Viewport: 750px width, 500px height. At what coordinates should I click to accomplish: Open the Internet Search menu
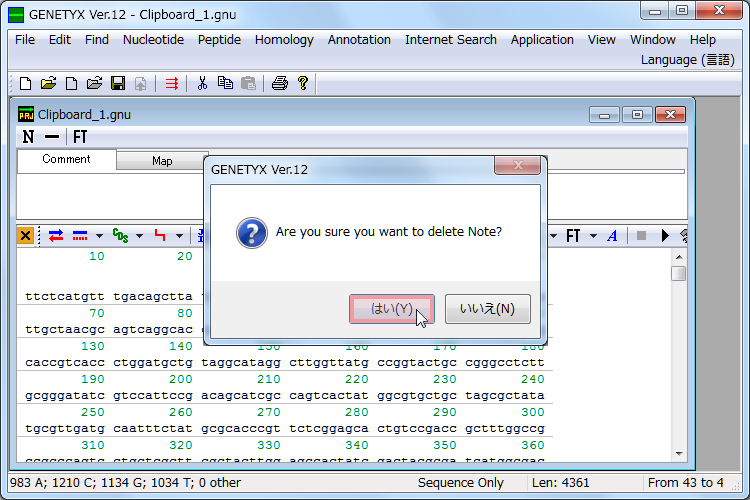click(x=451, y=40)
